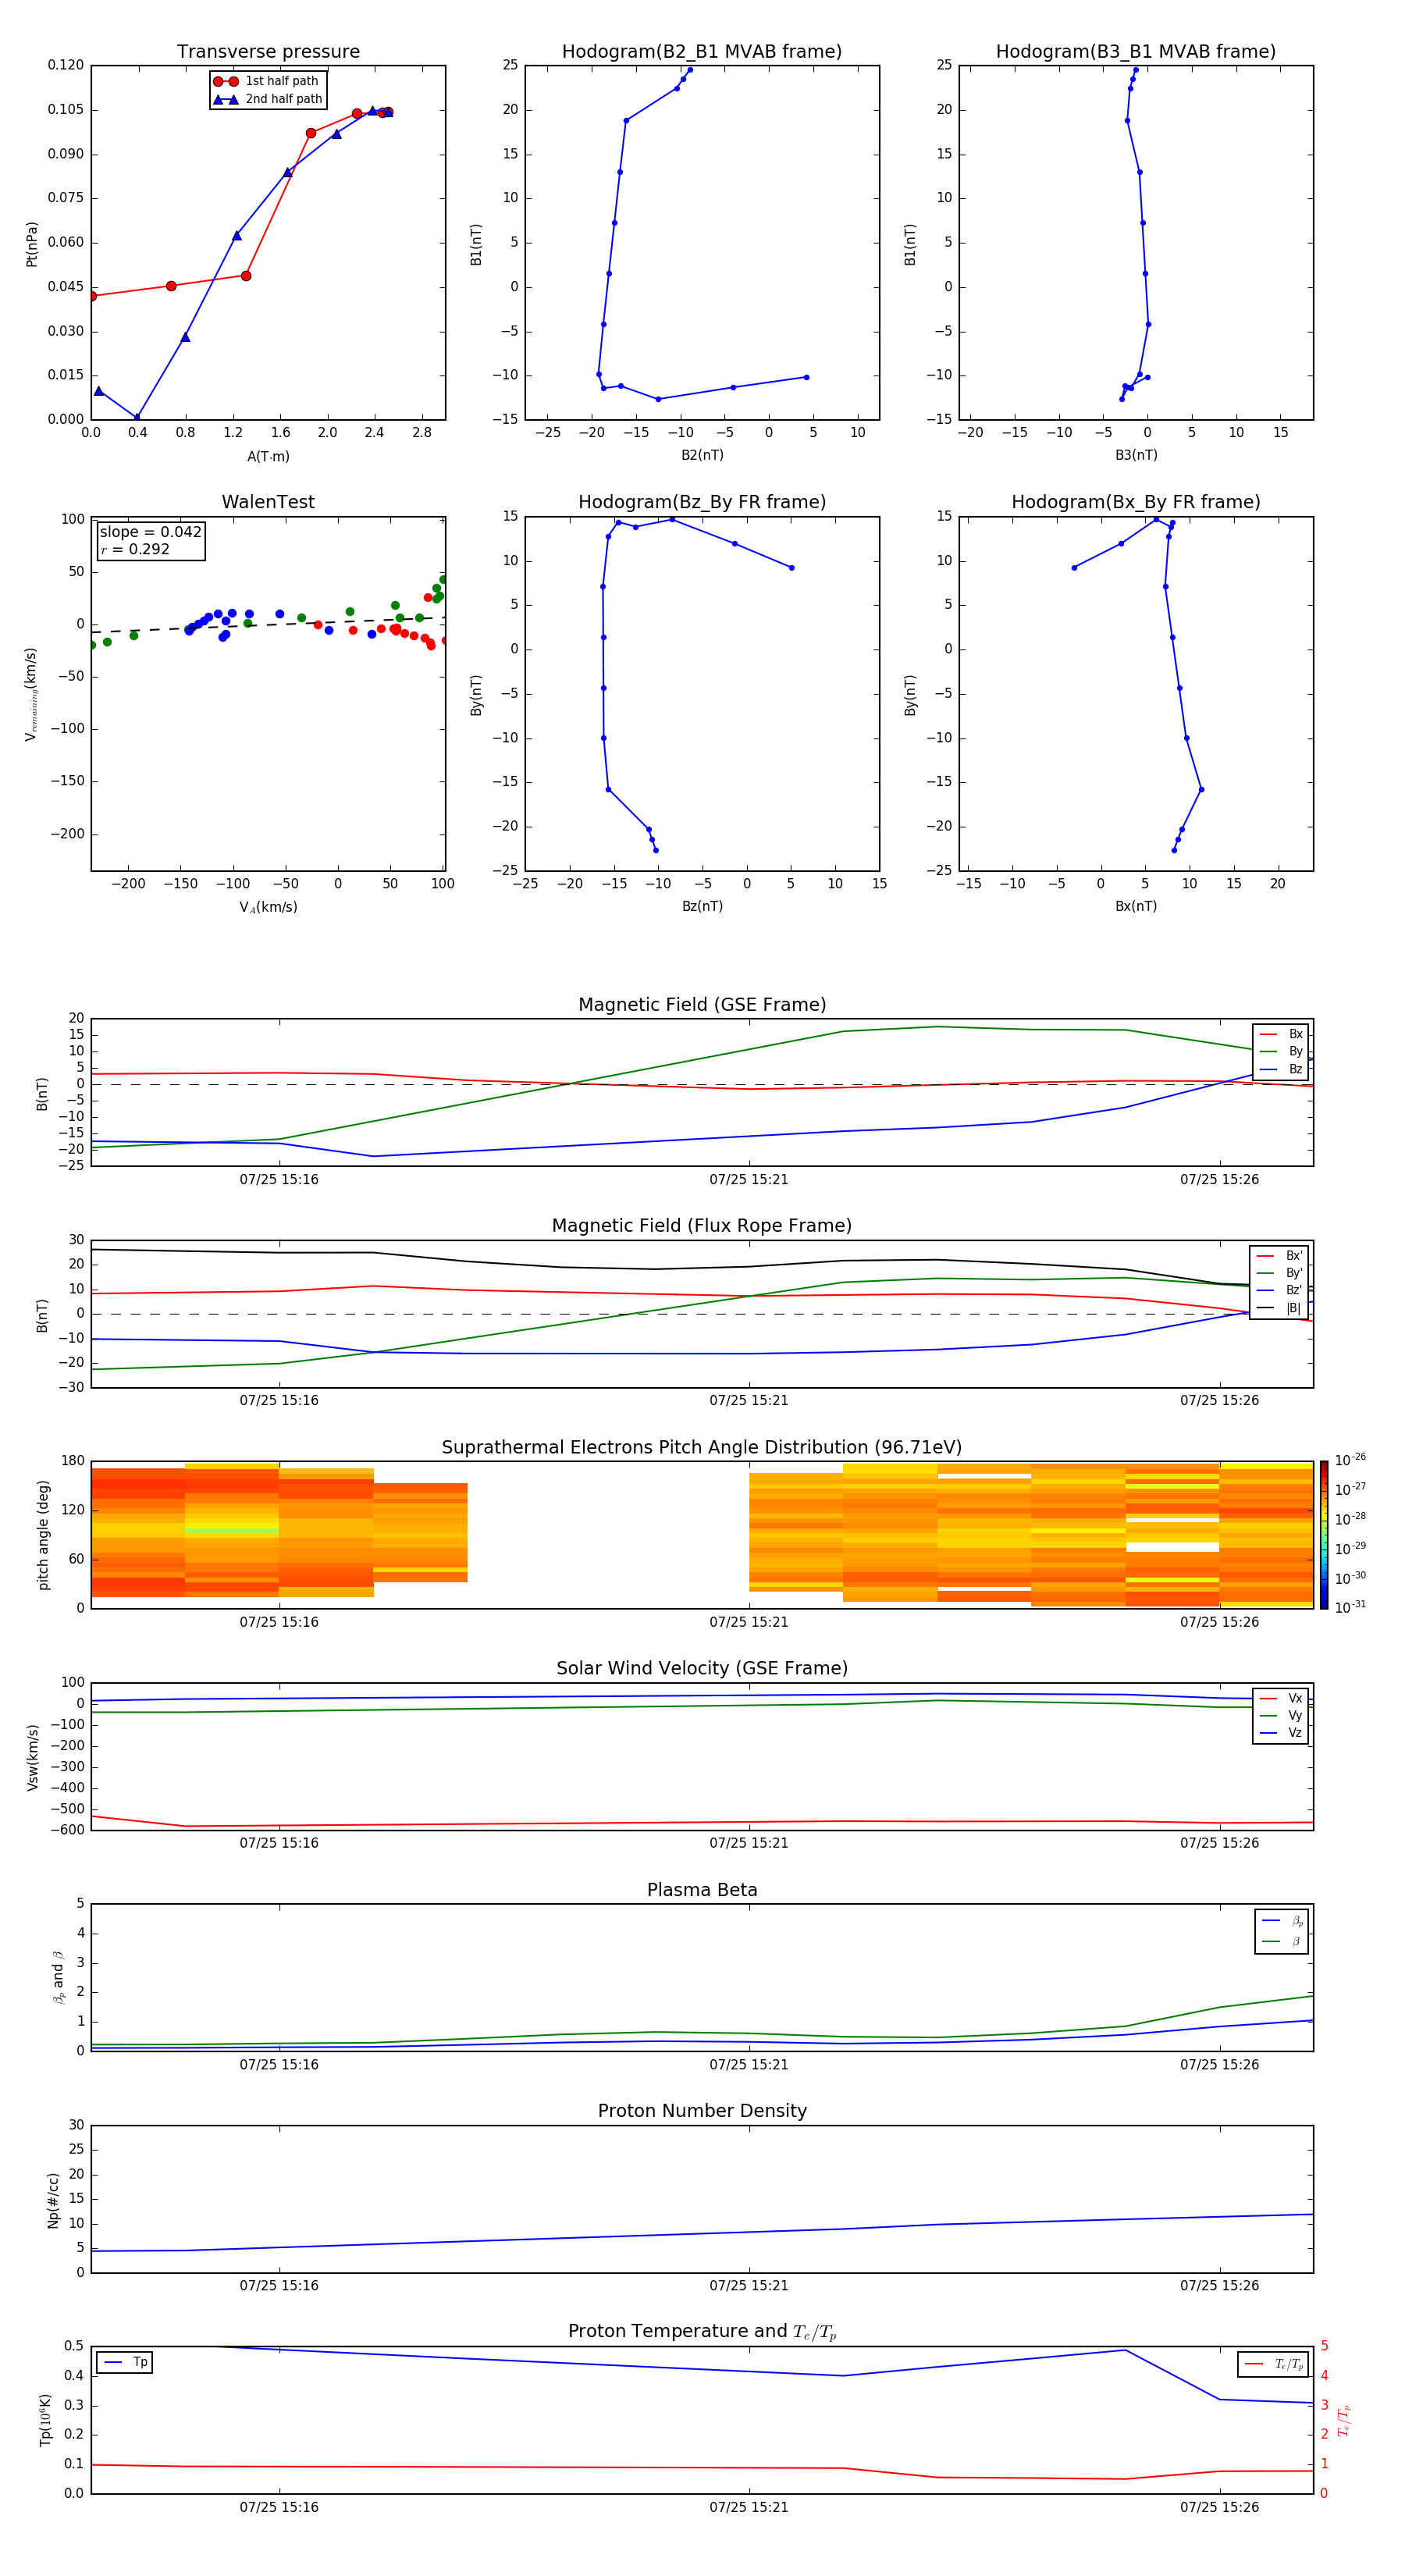Click the 'WalenTest' plot title

coord(268,502)
